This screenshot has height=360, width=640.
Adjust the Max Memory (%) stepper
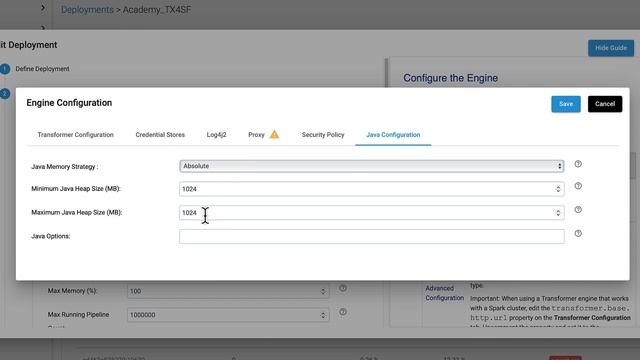point(323,291)
